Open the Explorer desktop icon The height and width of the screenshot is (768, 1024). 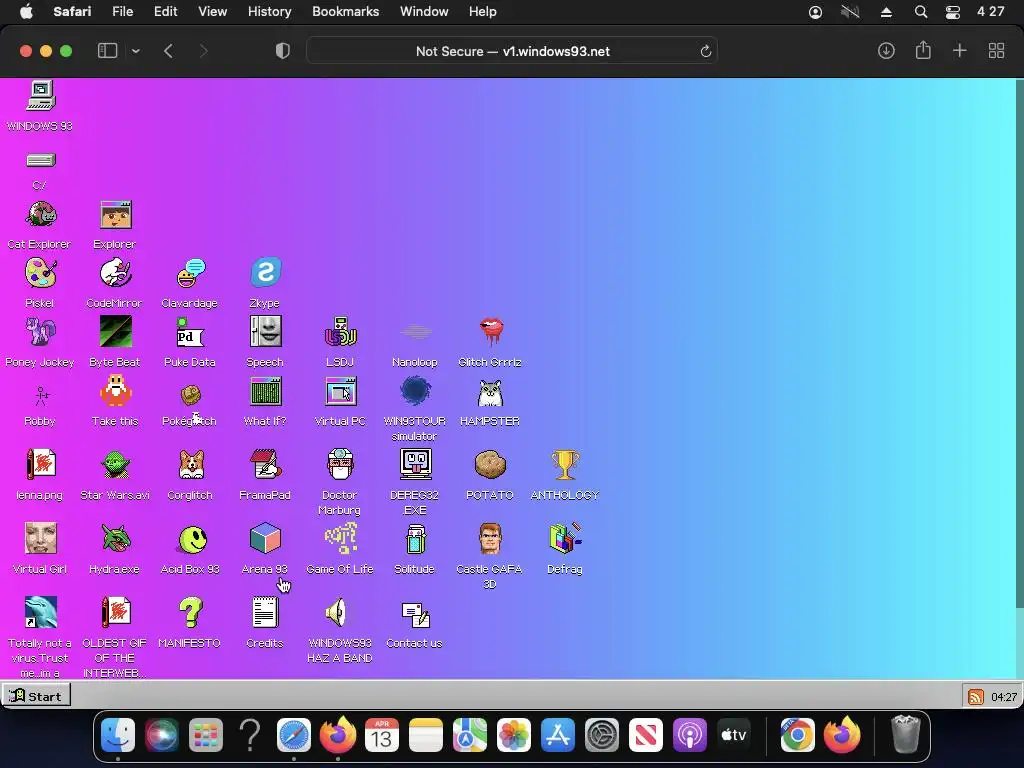point(116,215)
